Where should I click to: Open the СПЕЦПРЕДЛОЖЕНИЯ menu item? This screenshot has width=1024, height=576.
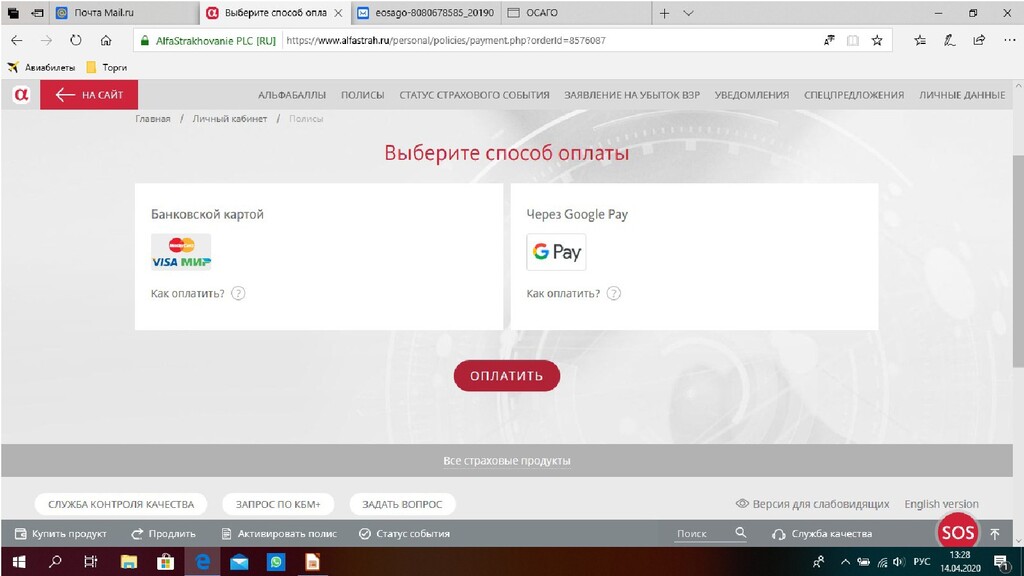coord(854,95)
